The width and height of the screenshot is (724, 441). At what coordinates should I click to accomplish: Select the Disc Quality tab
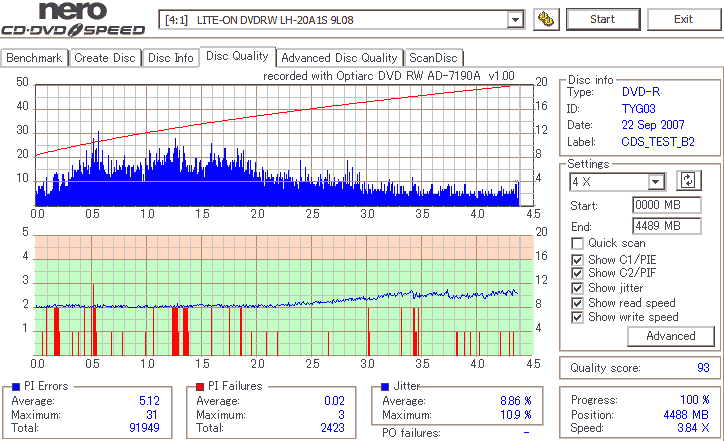coord(237,56)
